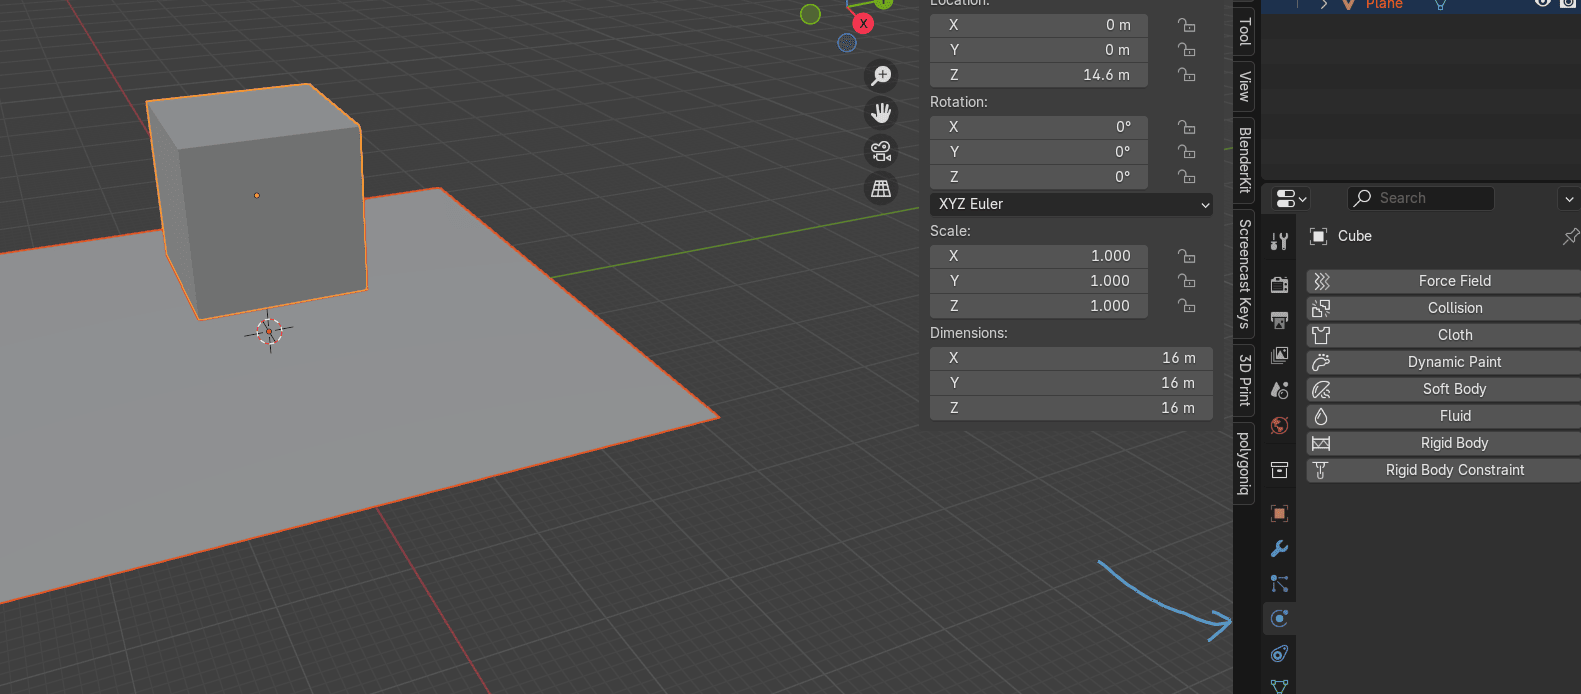Viewport: 1581px width, 694px height.
Task: Open the Particles properties tab icon
Action: pyautogui.click(x=1279, y=584)
